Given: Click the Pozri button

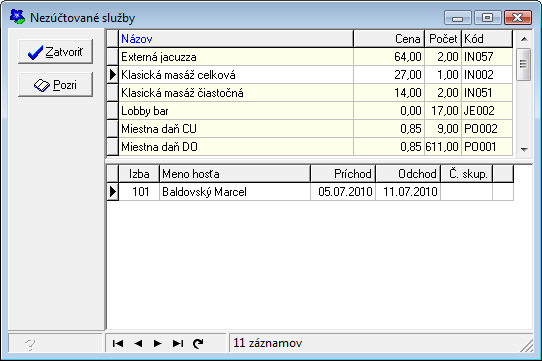Looking at the screenshot, I should coord(55,84).
